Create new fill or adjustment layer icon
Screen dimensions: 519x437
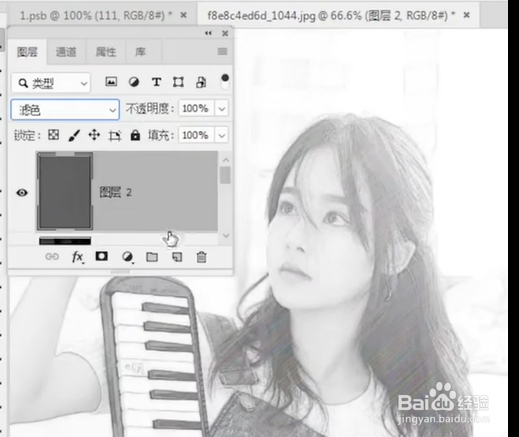click(127, 257)
